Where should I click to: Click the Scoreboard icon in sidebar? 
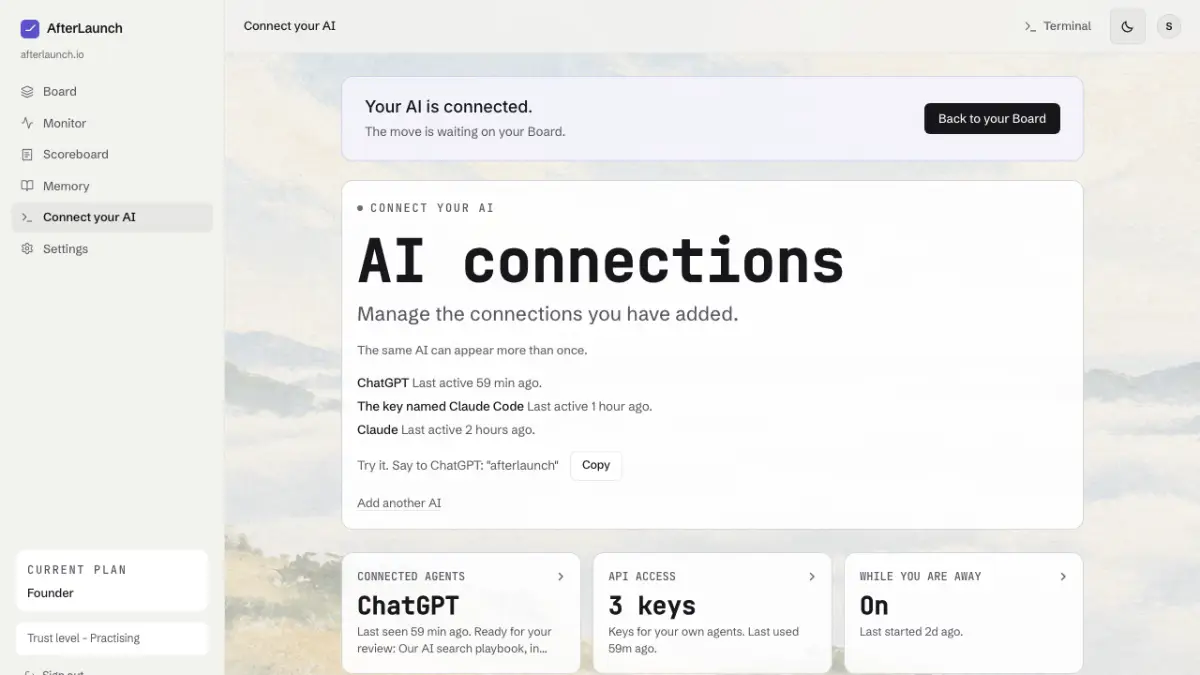[x=27, y=154]
